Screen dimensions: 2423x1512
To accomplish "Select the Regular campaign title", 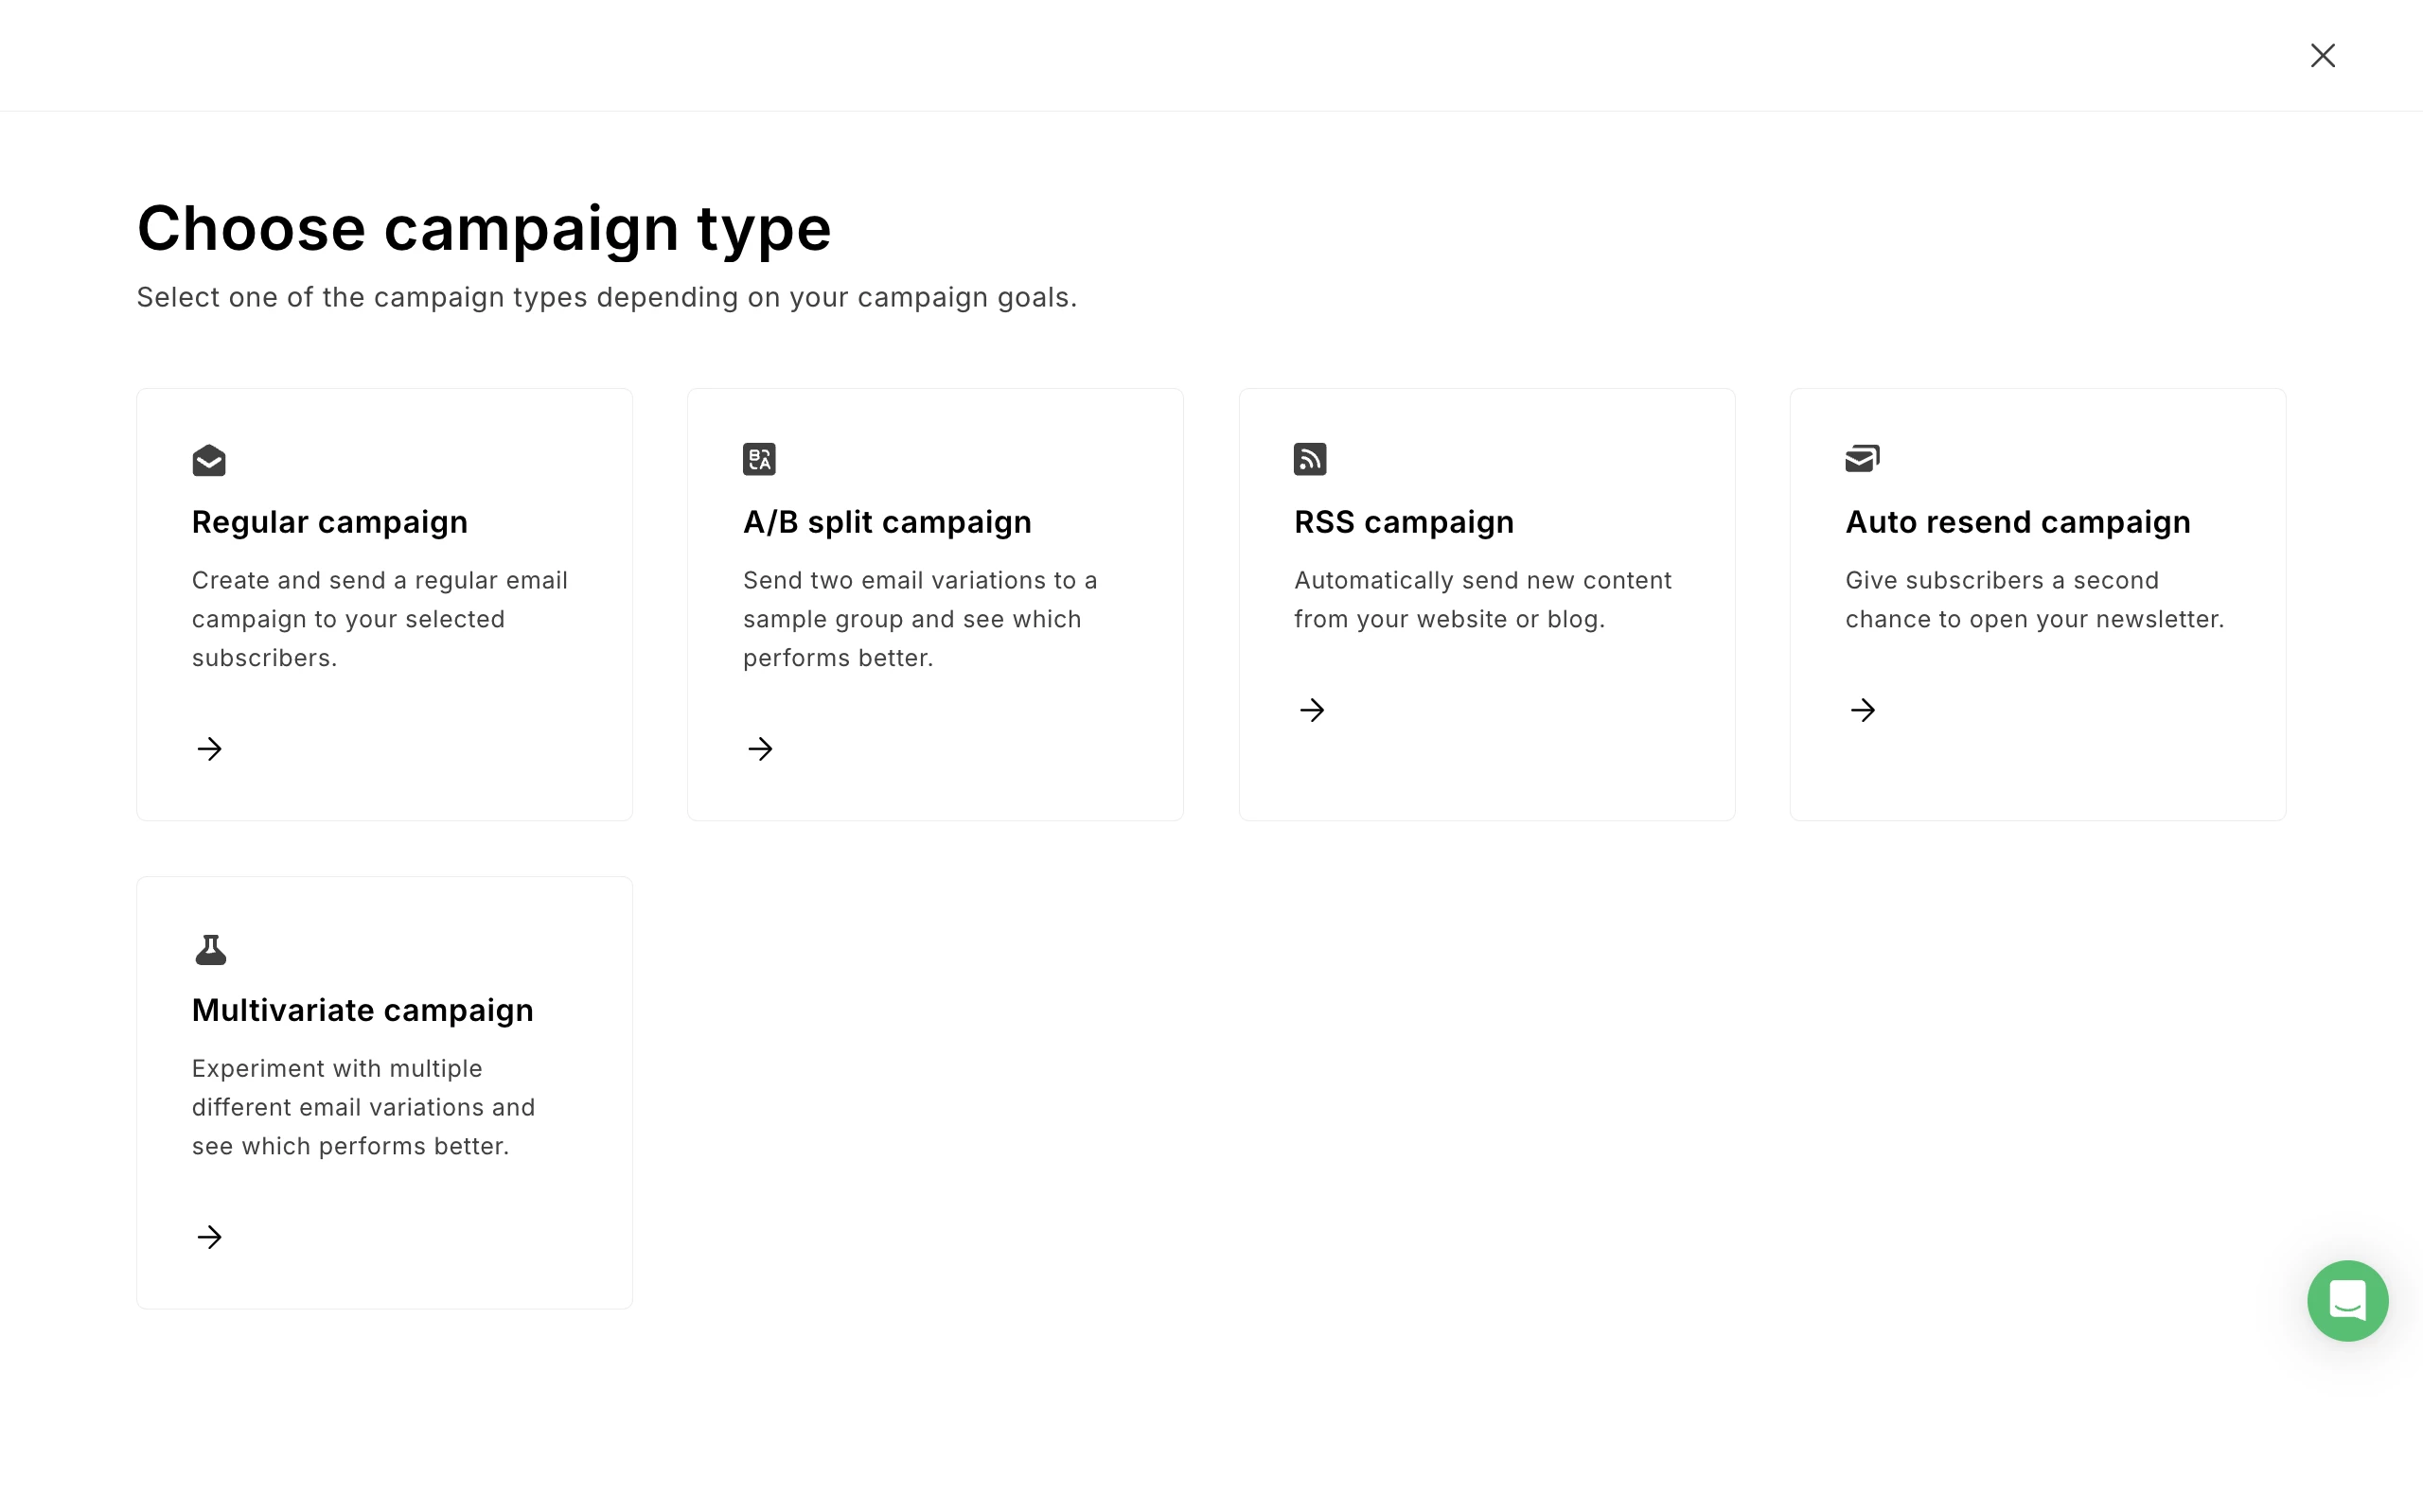I will click(x=329, y=522).
